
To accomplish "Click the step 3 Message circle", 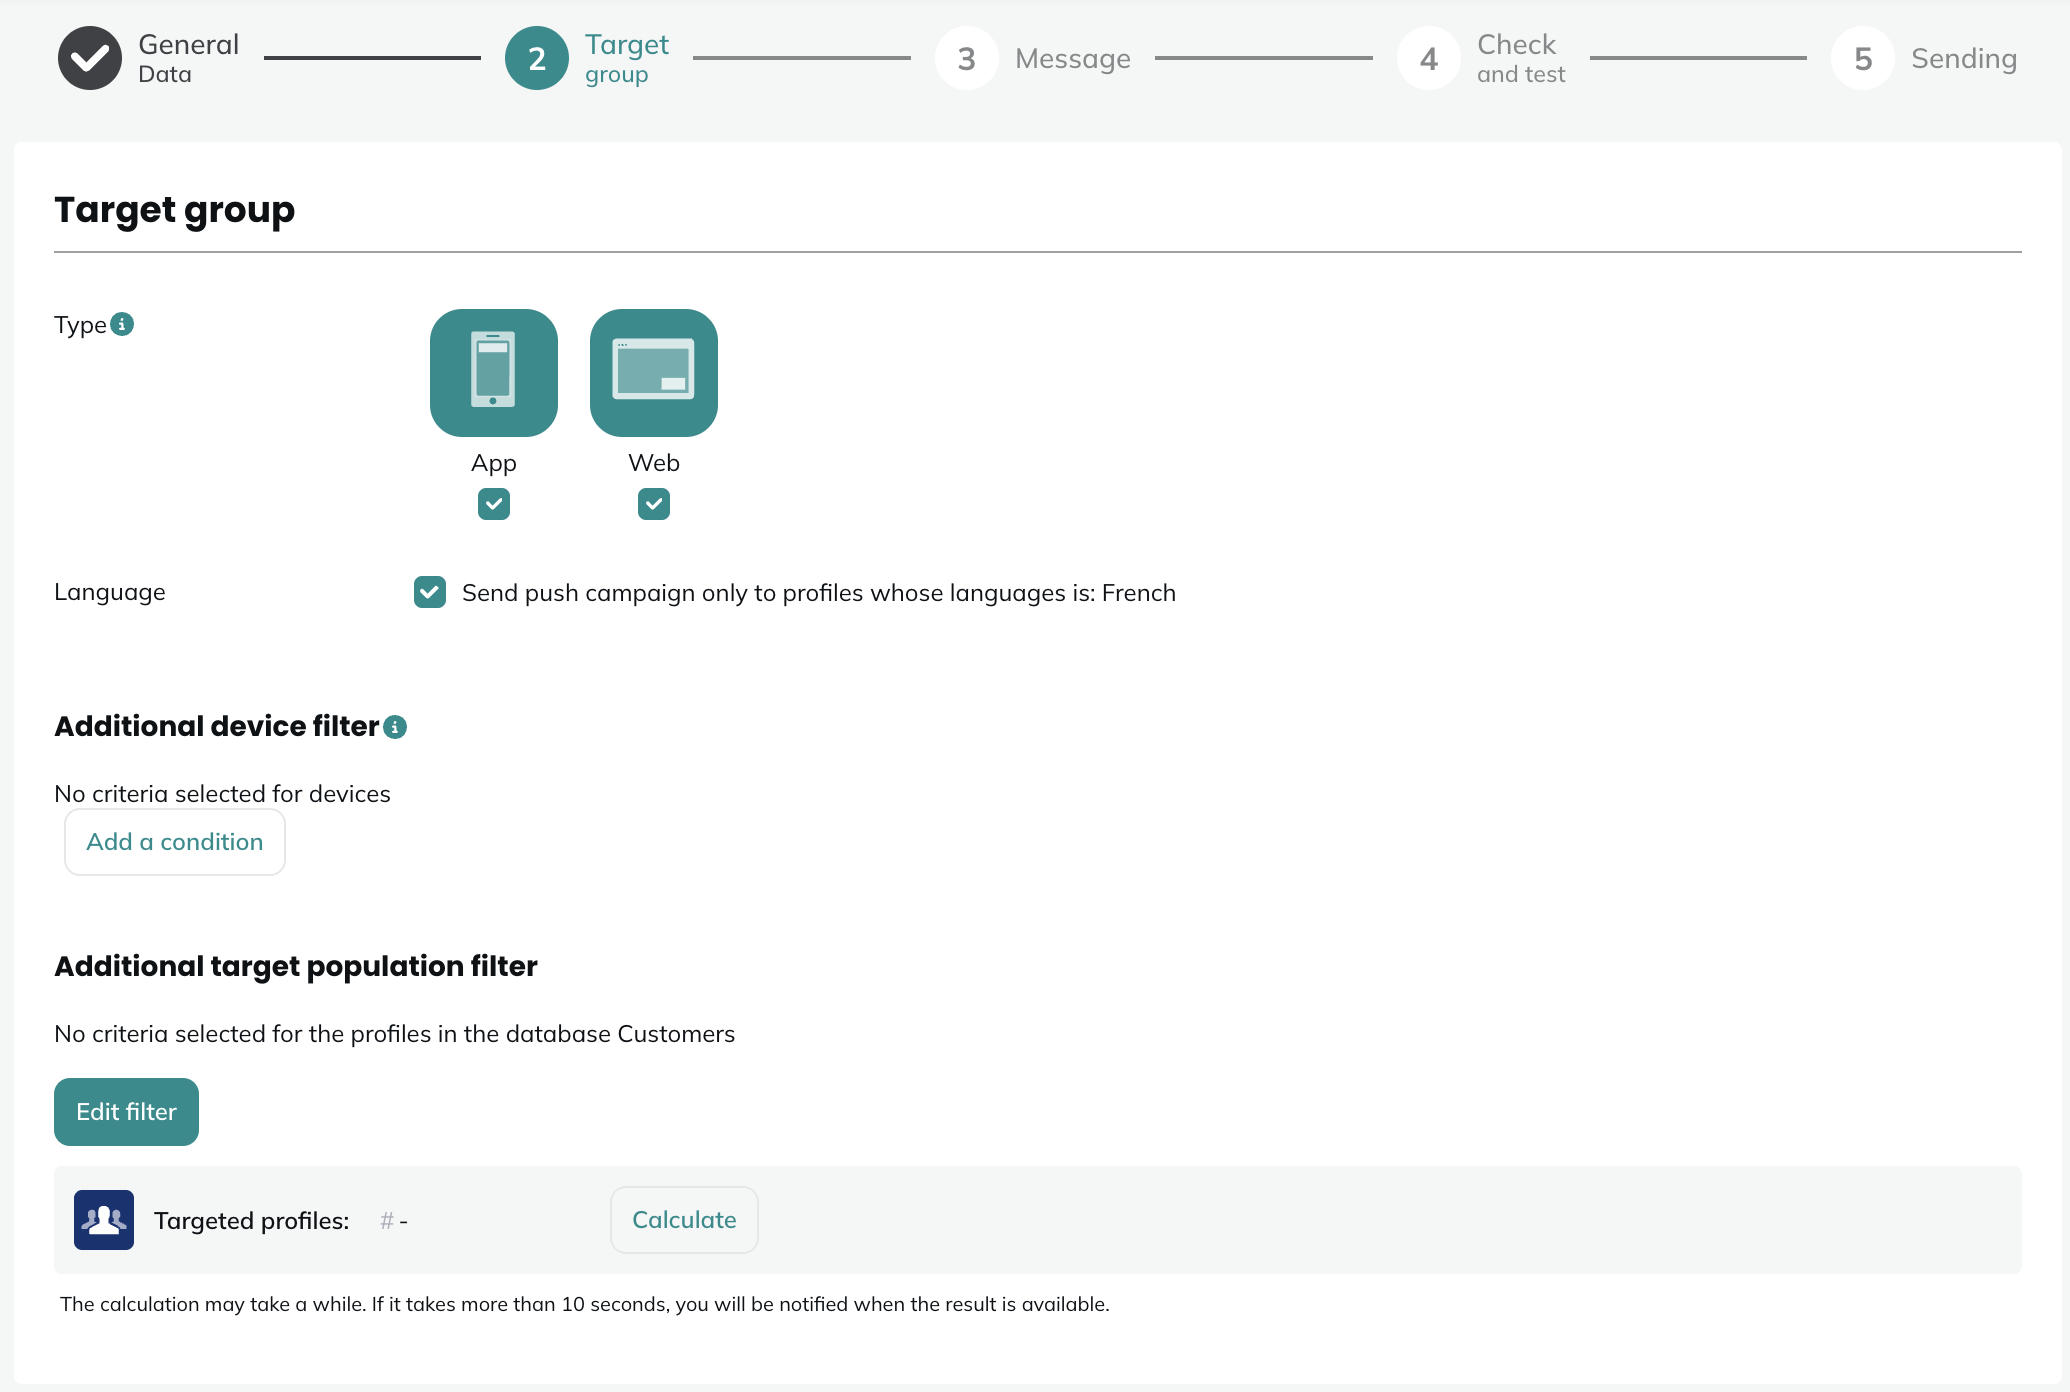I will pyautogui.click(x=966, y=58).
